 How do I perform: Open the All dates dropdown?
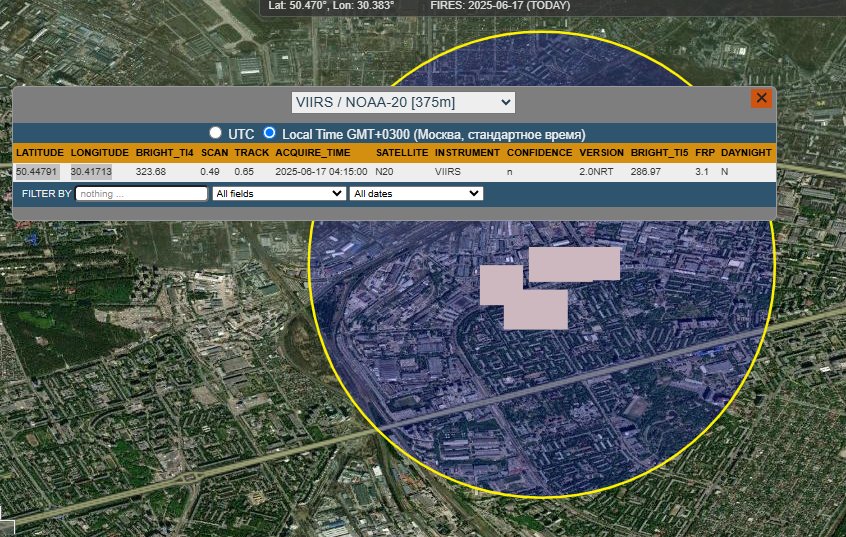416,194
